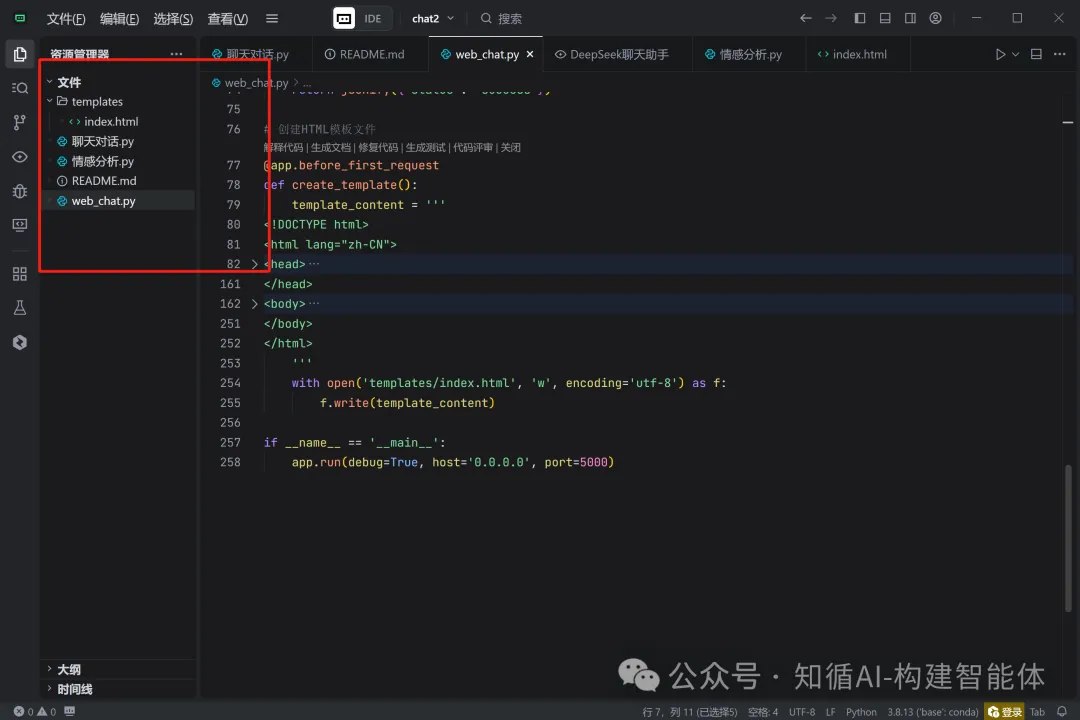1080x720 pixels.
Task: Expand folded head section at line 82
Action: (x=254, y=265)
